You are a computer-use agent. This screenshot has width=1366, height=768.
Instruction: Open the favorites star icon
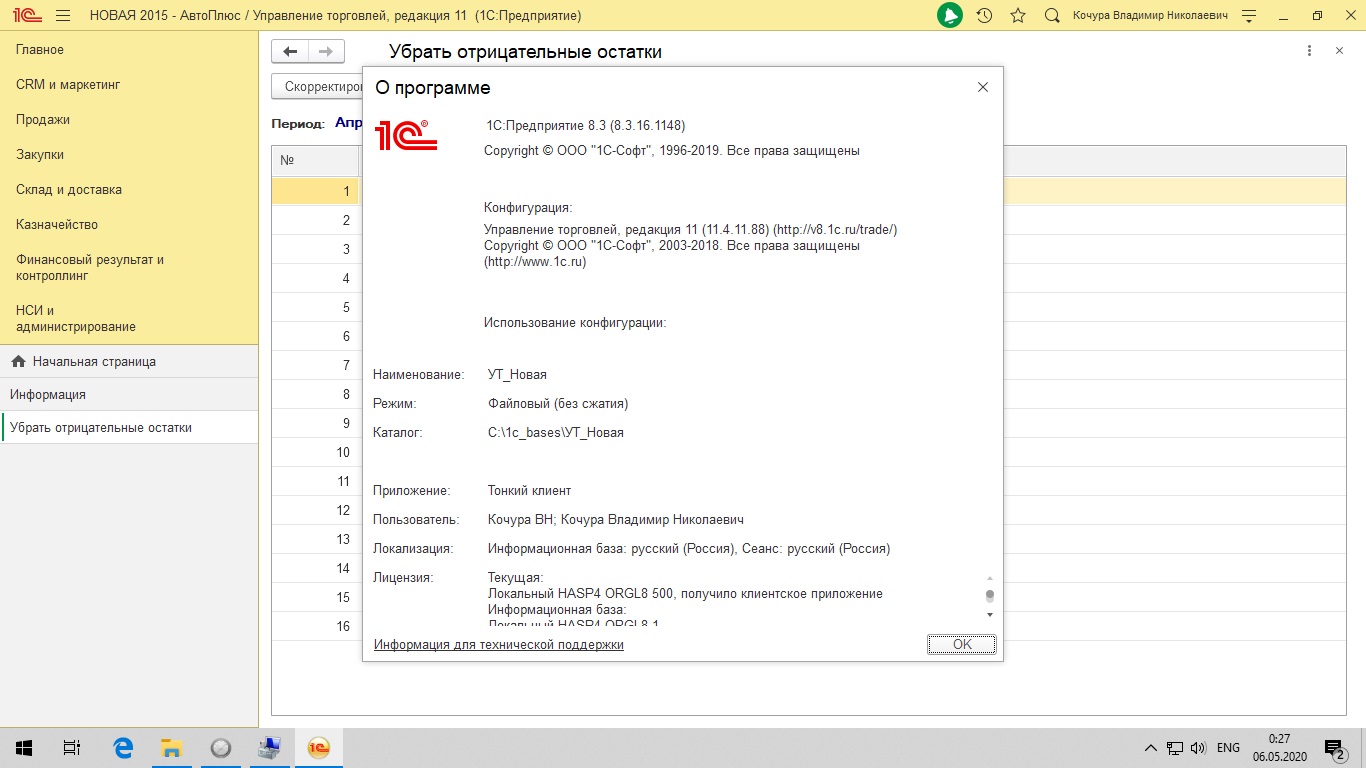(1018, 15)
